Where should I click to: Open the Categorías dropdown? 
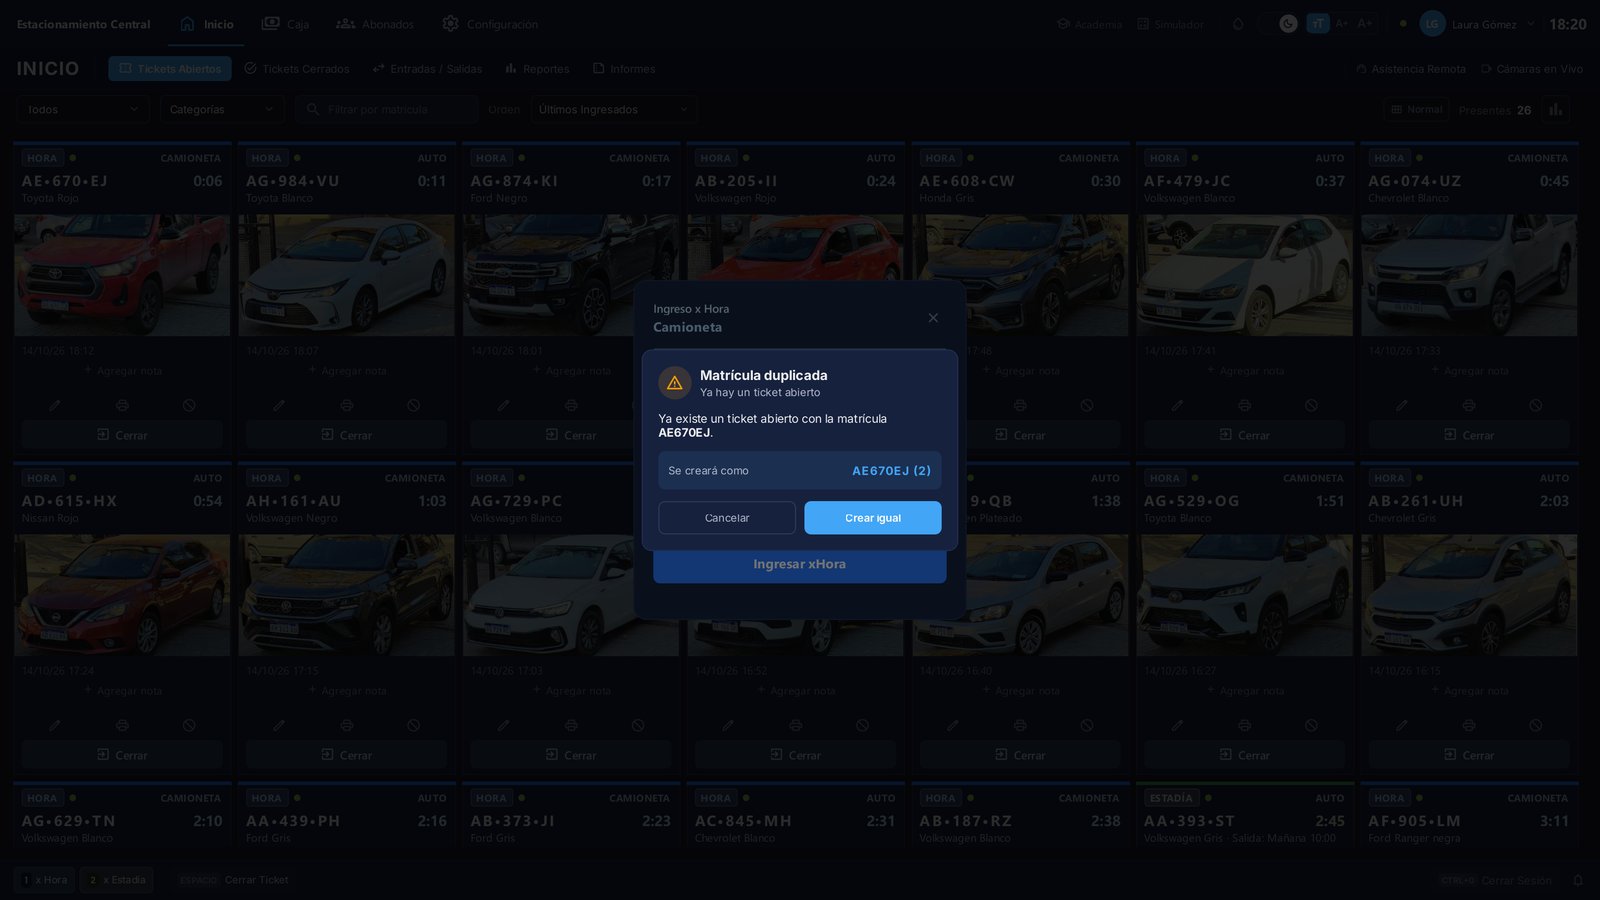click(222, 109)
